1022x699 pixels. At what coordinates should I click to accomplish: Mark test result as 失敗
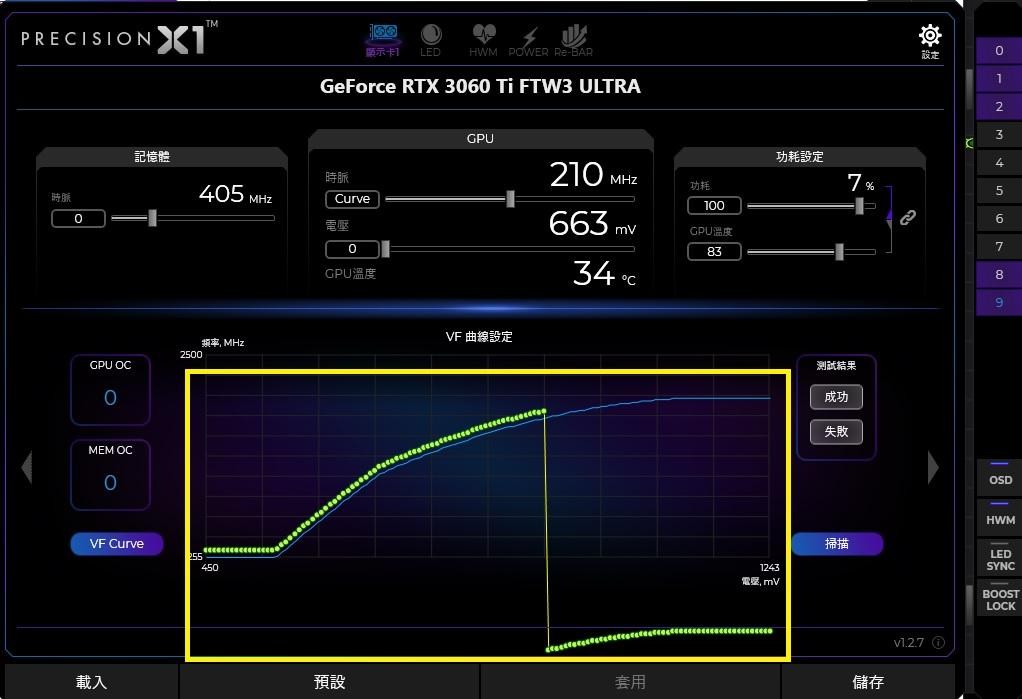click(x=836, y=432)
